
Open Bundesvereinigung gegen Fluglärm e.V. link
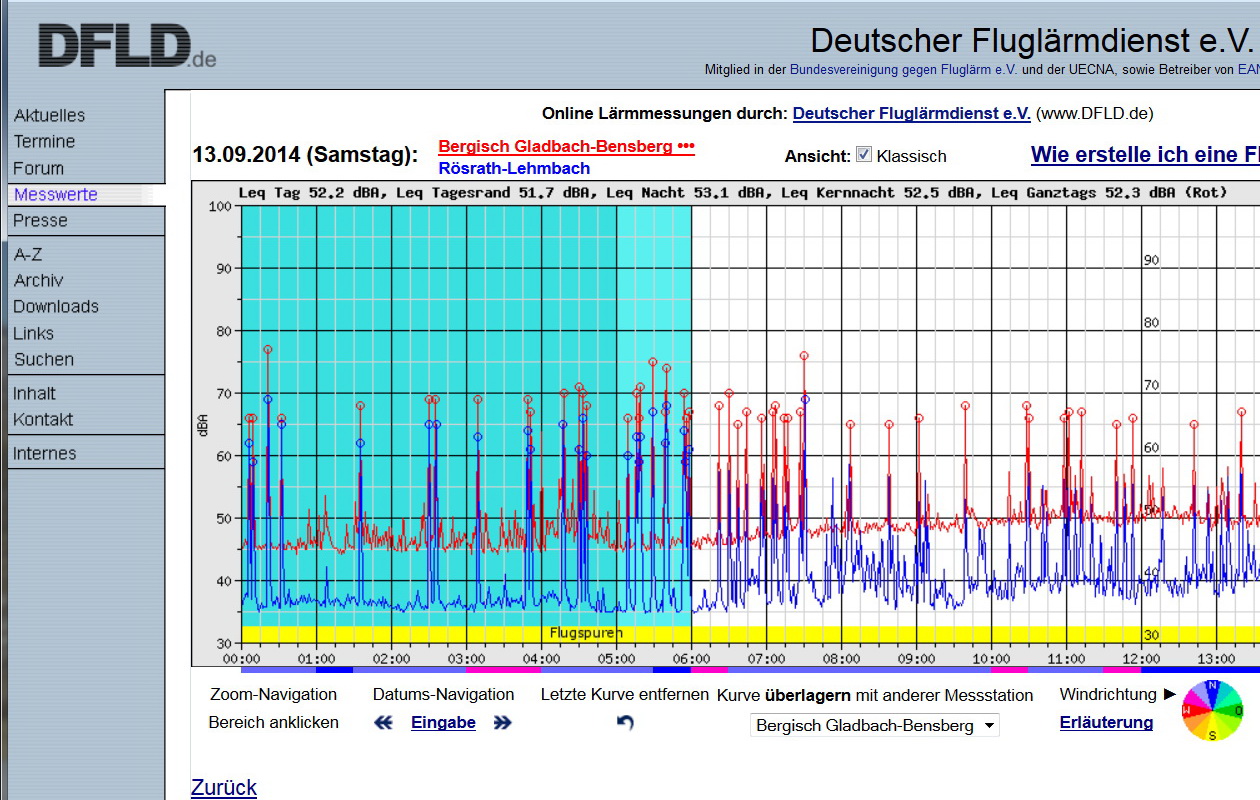pyautogui.click(x=903, y=70)
